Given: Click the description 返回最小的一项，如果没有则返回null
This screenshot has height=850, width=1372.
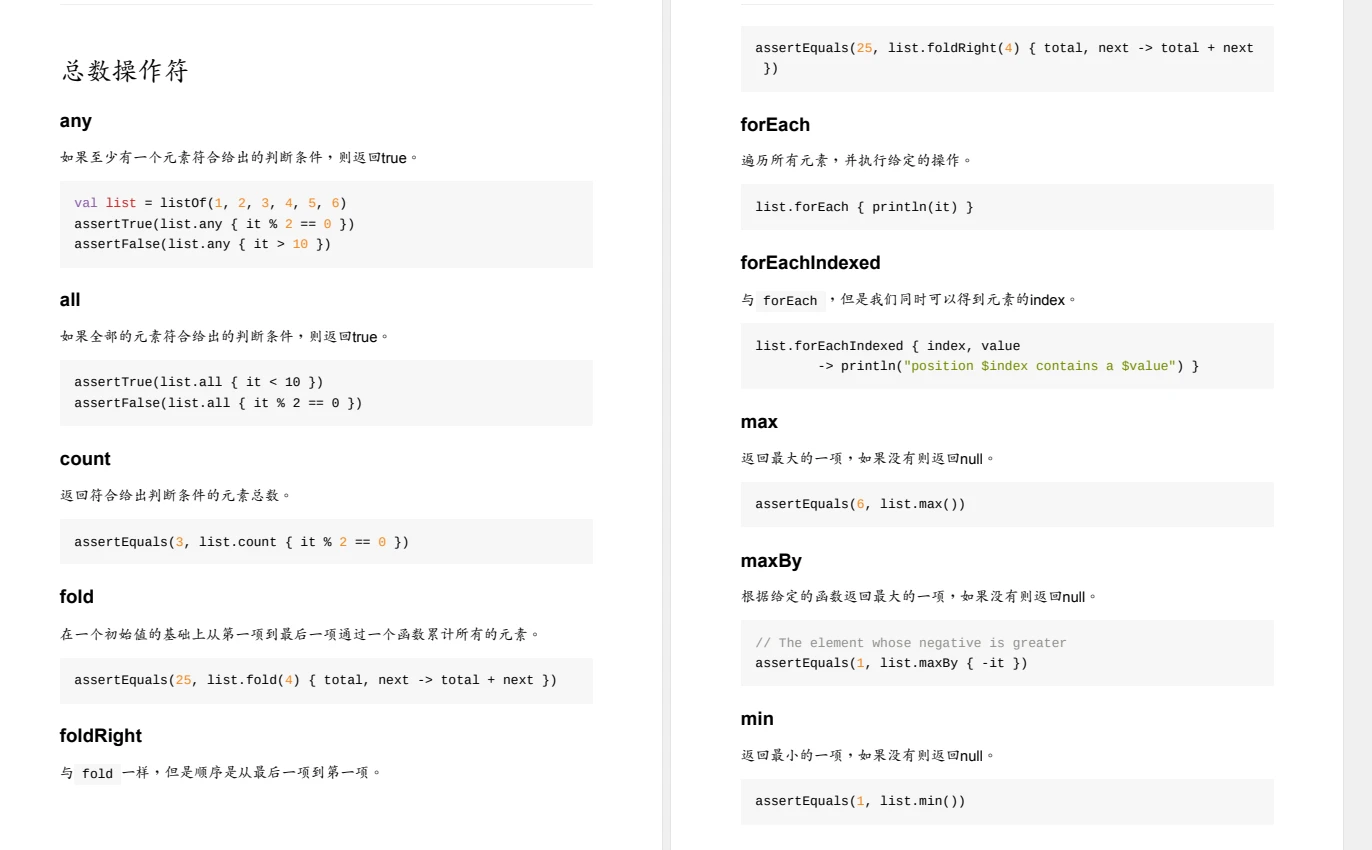Looking at the screenshot, I should tap(868, 755).
